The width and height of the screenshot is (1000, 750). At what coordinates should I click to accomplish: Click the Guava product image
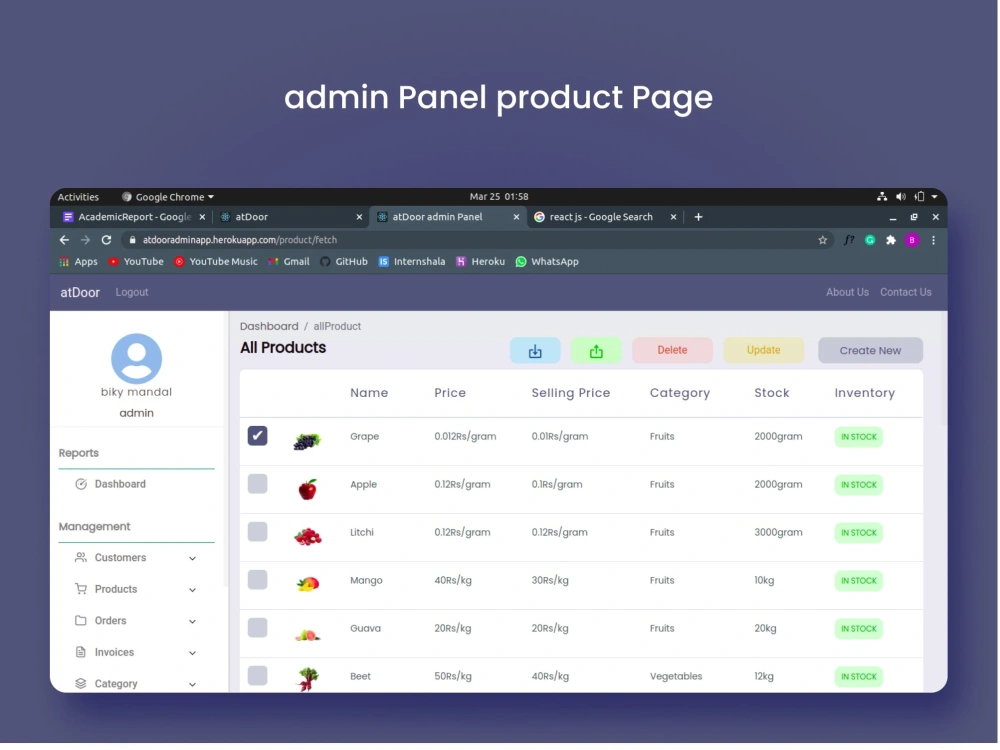(308, 635)
